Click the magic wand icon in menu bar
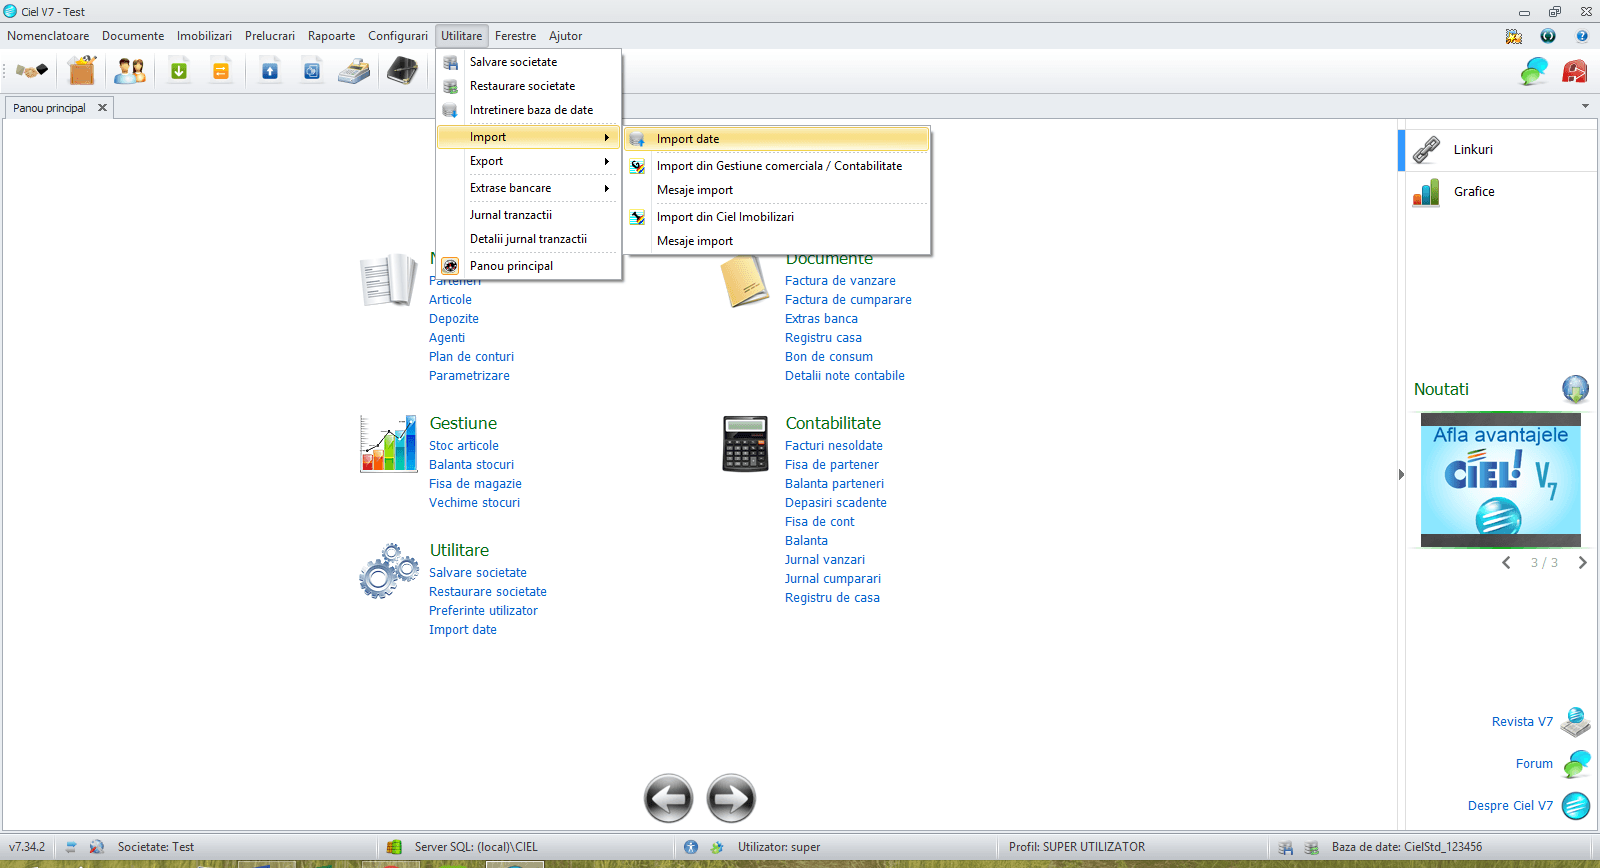Screen dimensions: 1600x868 [1514, 36]
